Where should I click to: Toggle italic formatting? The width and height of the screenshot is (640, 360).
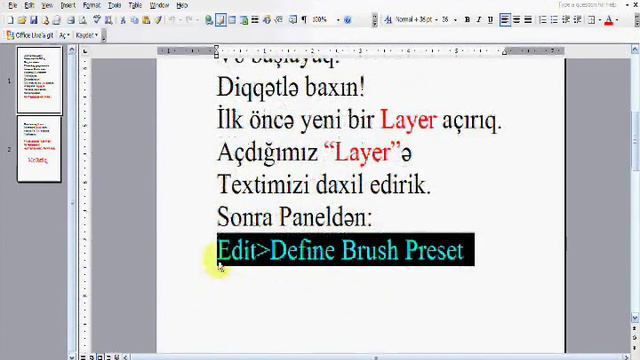(479, 20)
